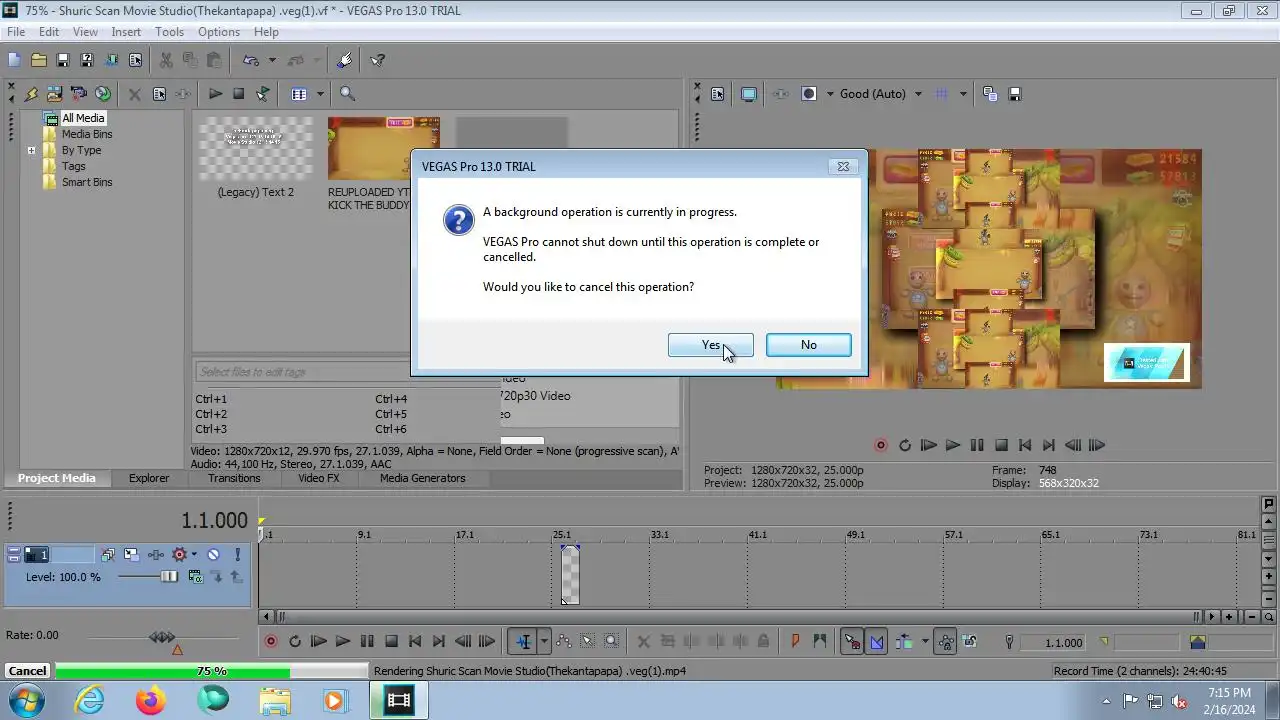Open a project with the folder icon
Screen dimensions: 1280x720
(x=39, y=60)
